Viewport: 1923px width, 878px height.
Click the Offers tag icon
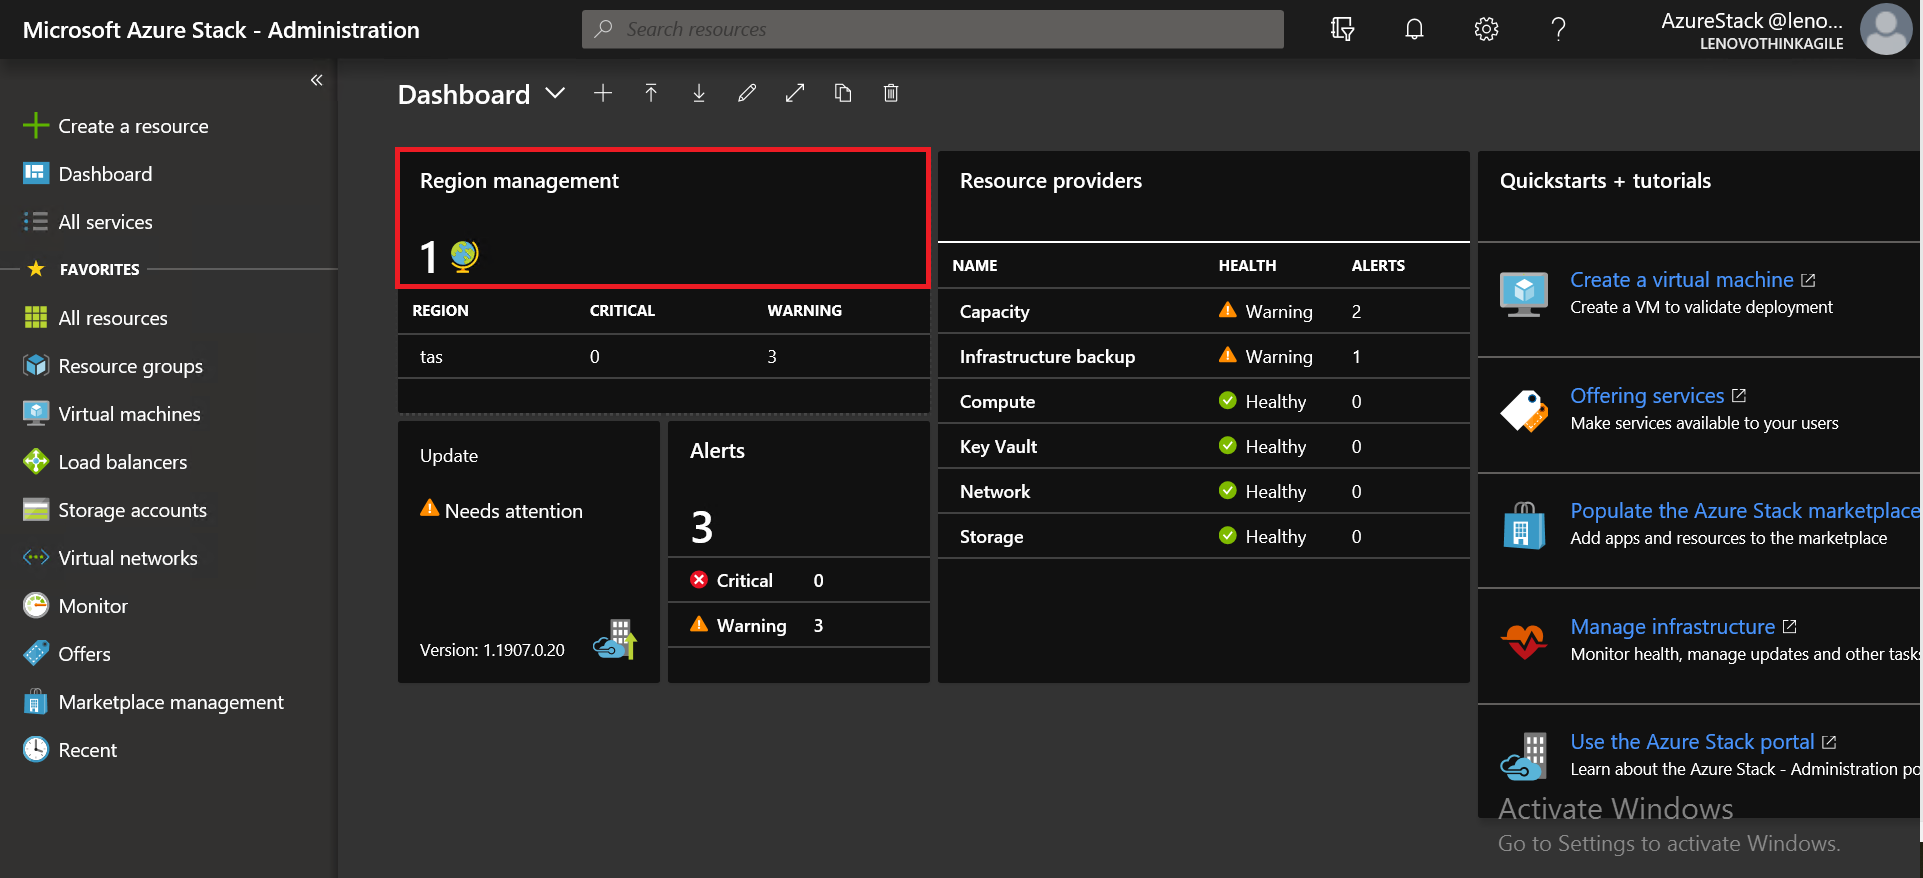pyautogui.click(x=36, y=654)
